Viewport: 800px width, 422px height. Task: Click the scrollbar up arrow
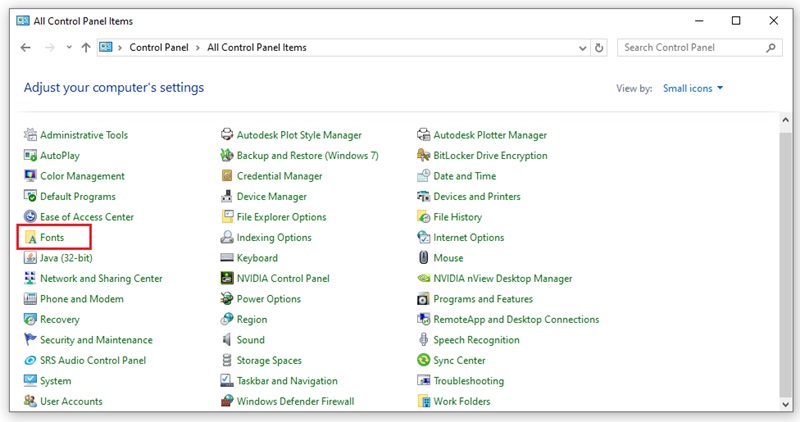tap(785, 120)
